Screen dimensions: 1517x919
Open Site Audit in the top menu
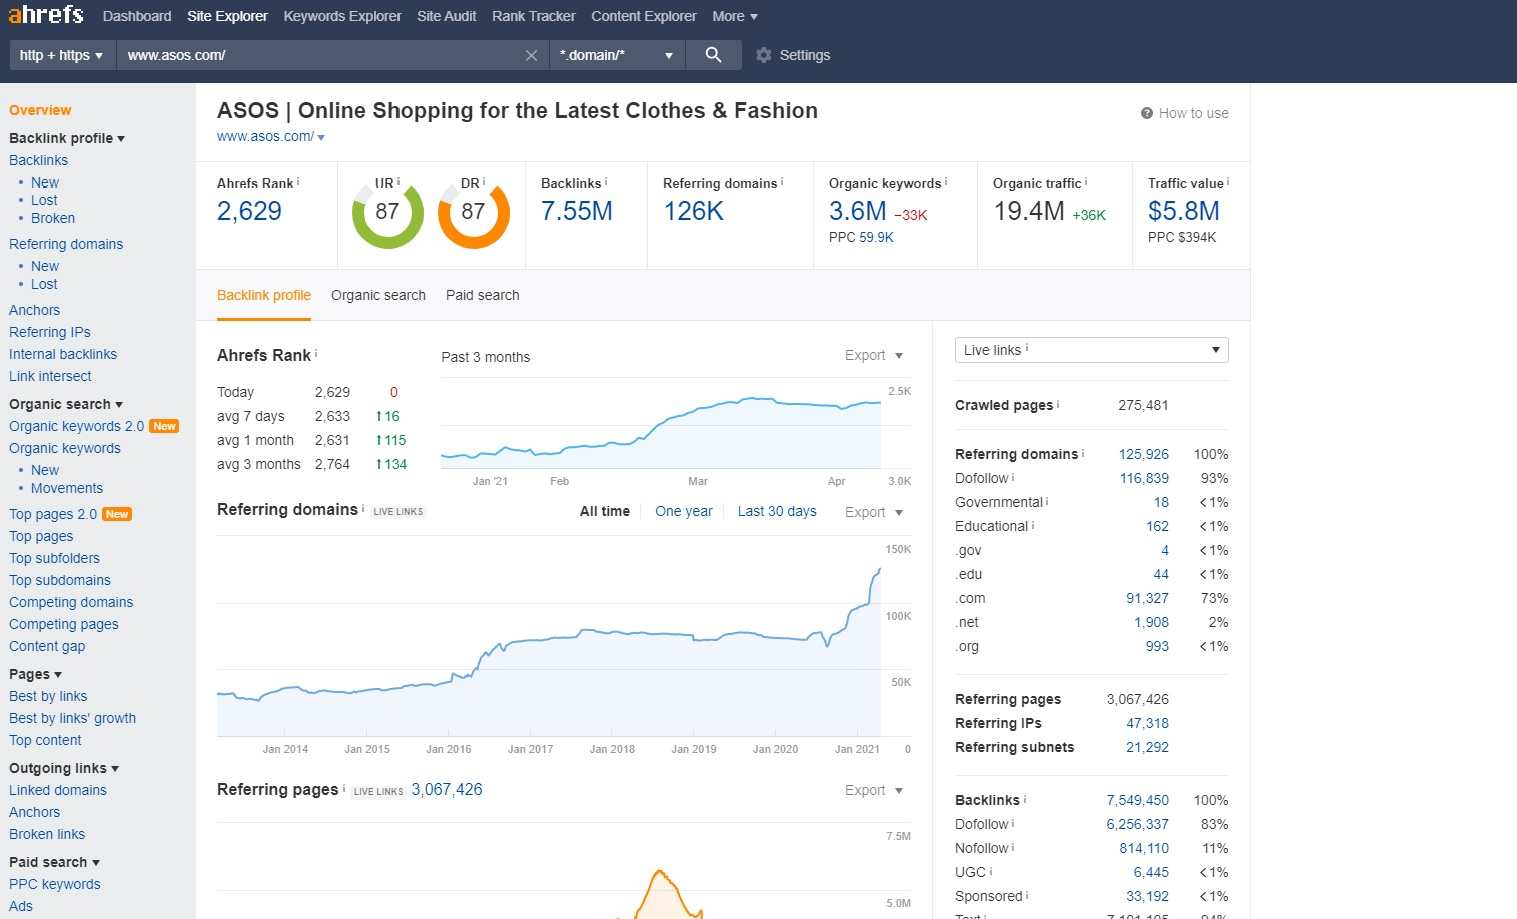pos(447,16)
